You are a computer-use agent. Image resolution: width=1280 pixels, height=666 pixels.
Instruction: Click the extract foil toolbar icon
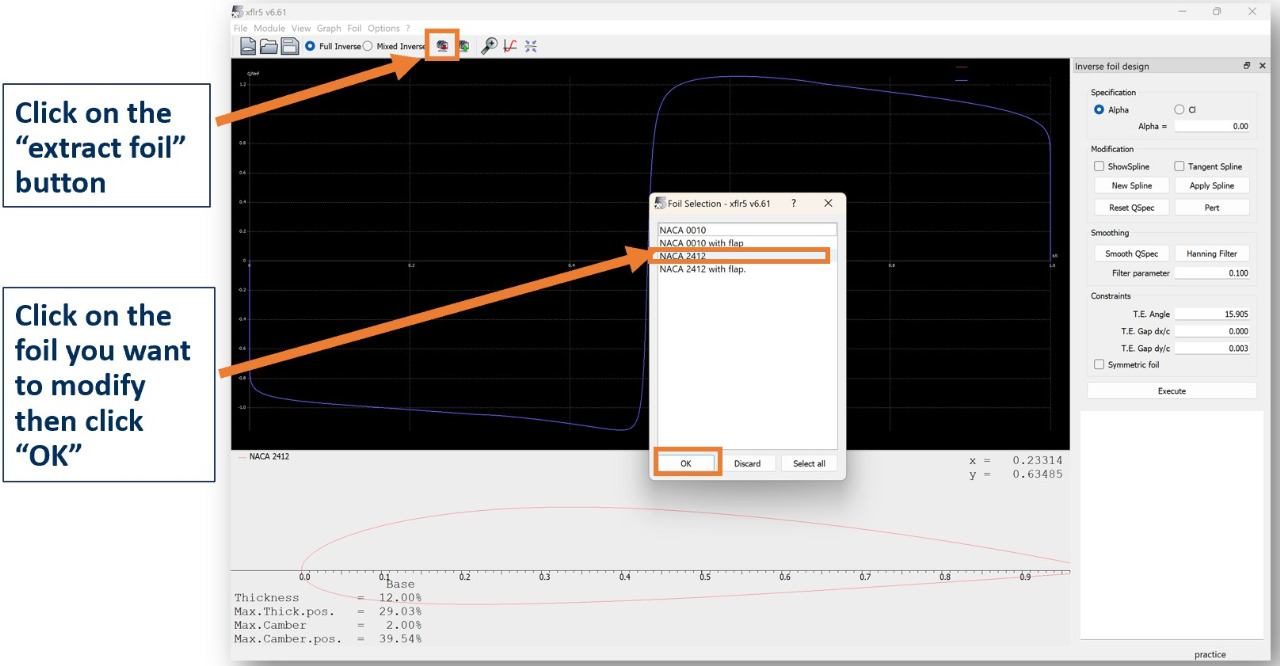[x=441, y=46]
